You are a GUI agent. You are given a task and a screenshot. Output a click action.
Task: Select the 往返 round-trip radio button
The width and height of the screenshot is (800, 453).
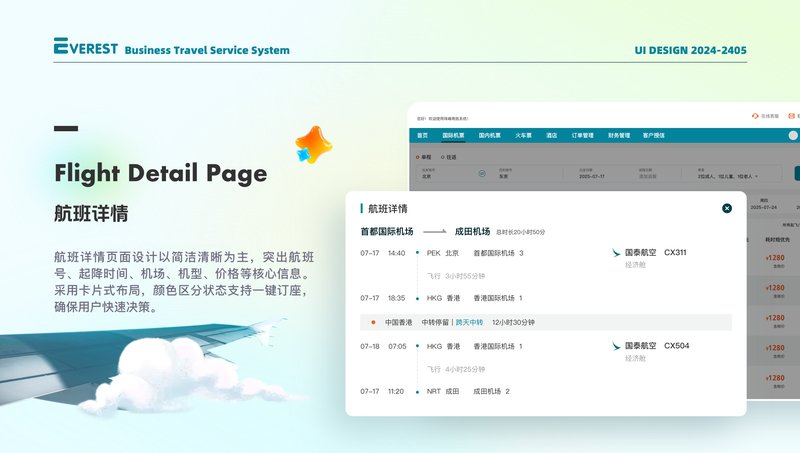[x=442, y=157]
